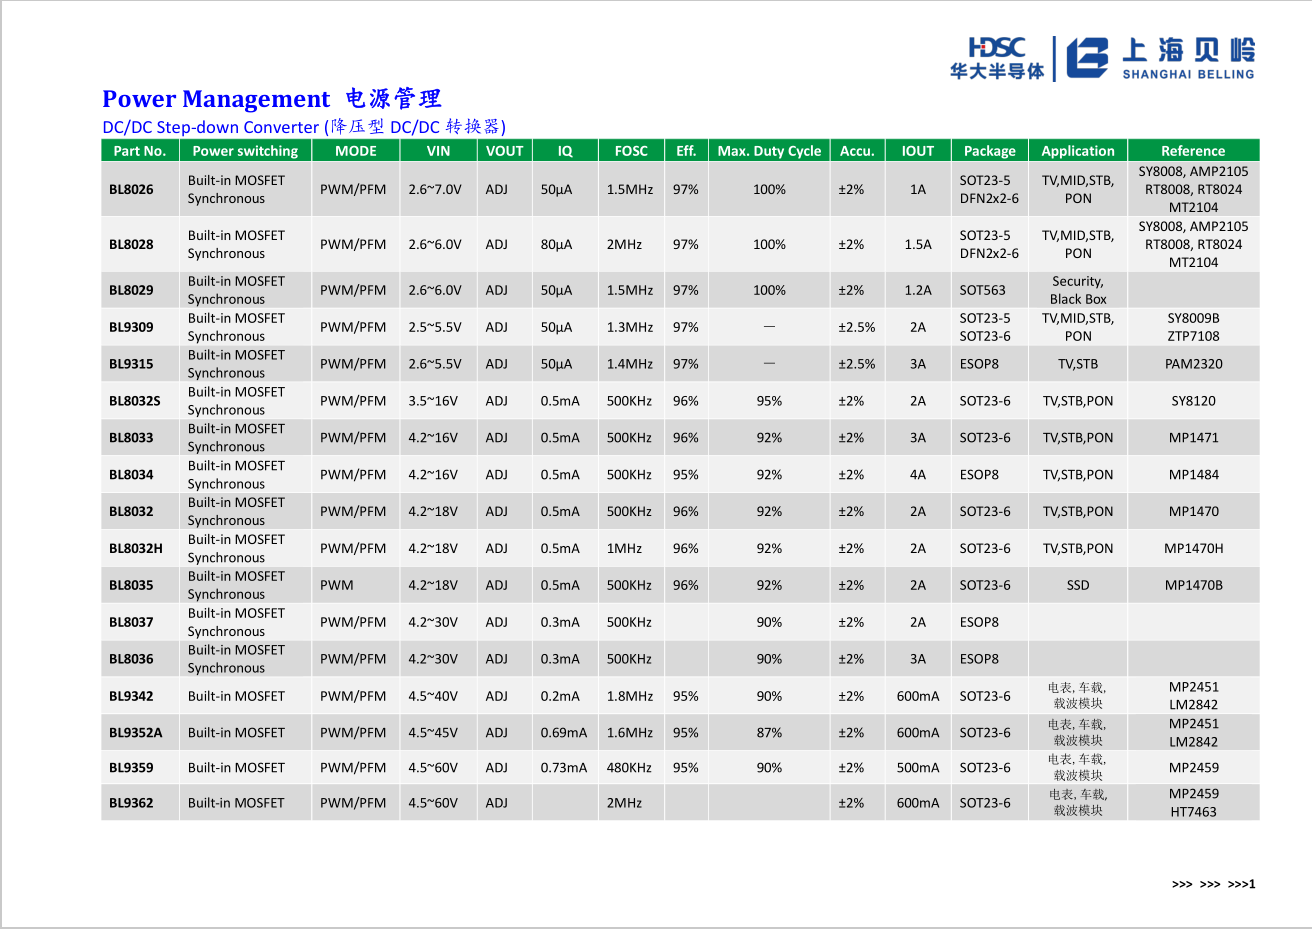This screenshot has height=929, width=1312.
Task: Click part number BL8032H
Action: [135, 548]
